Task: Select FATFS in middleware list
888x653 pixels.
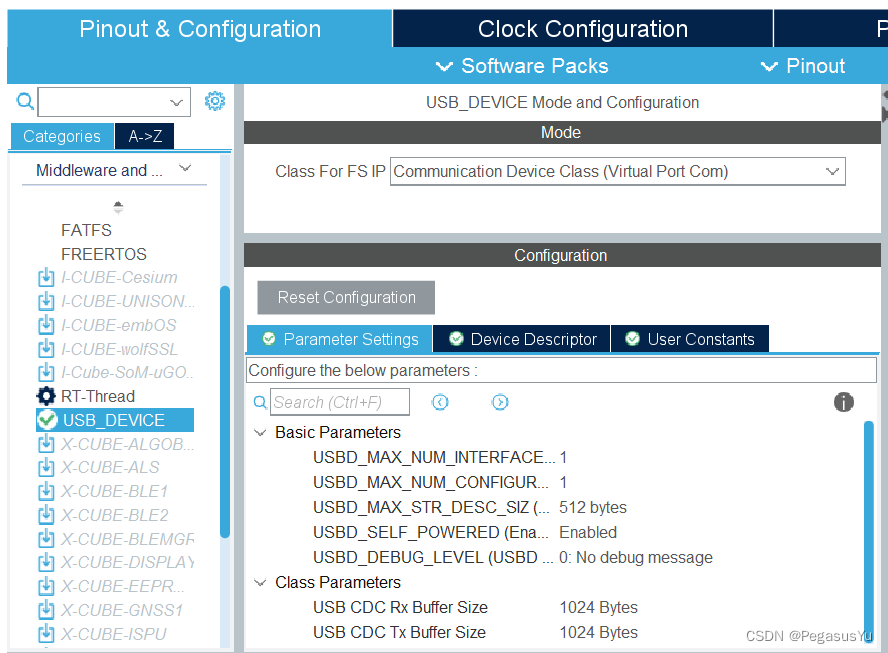Action: coord(86,231)
